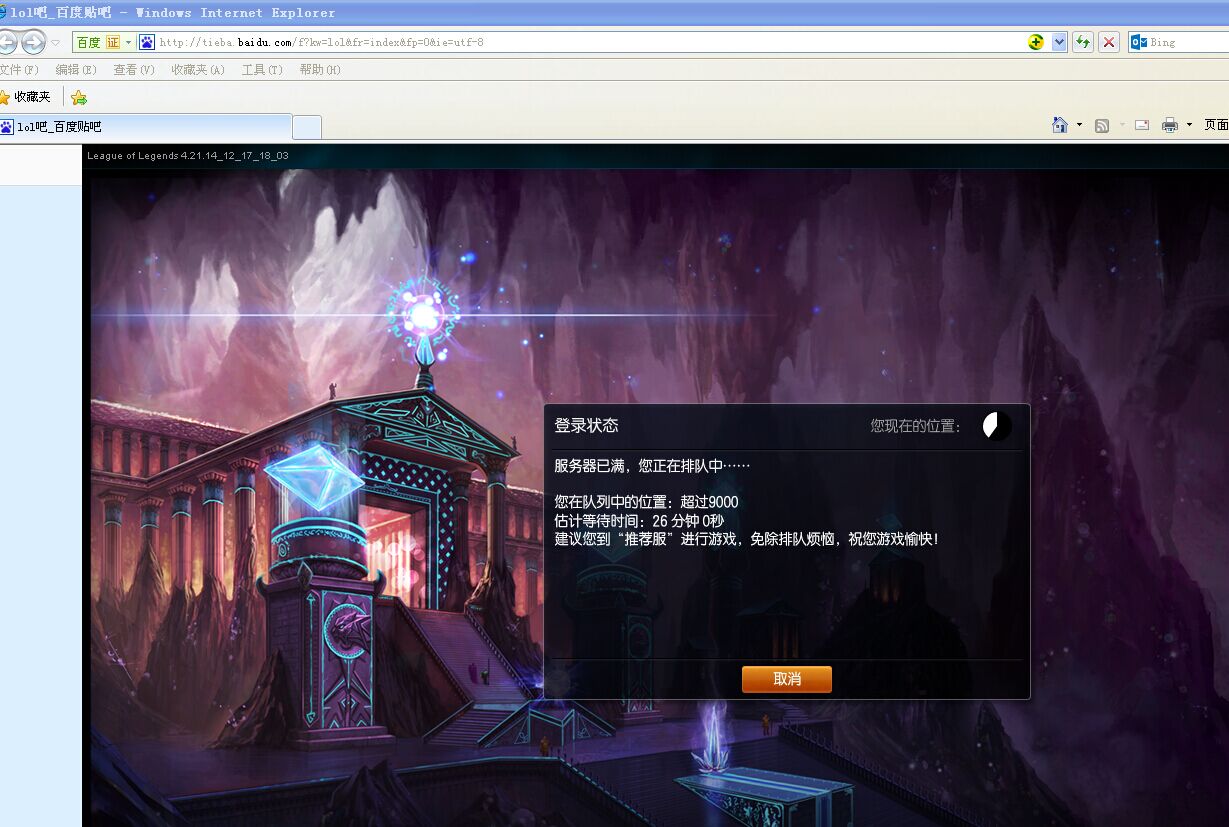The image size is (1229, 827).
Task: Click text 服务器已满，您正在排队中
Action: click(652, 465)
